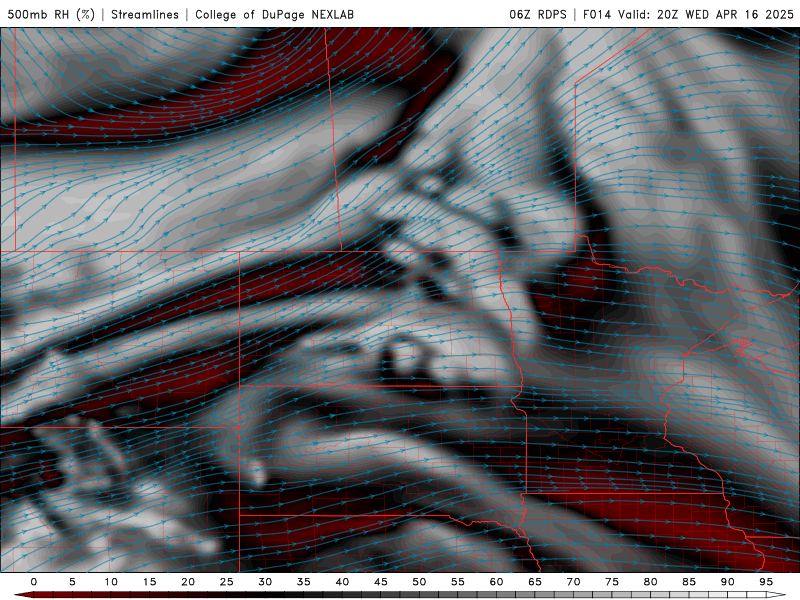The image size is (800, 600).
Task: Click the 45 label on the colorbar
Action: point(381,582)
